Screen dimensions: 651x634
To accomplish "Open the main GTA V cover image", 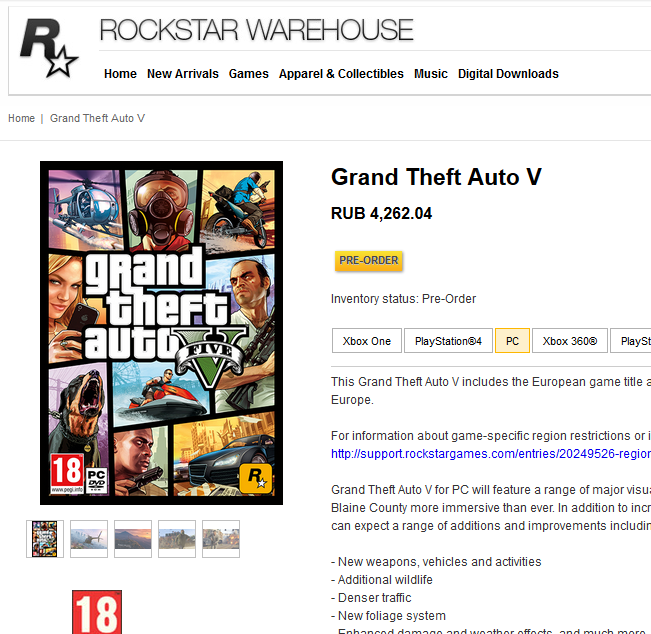I will point(162,333).
